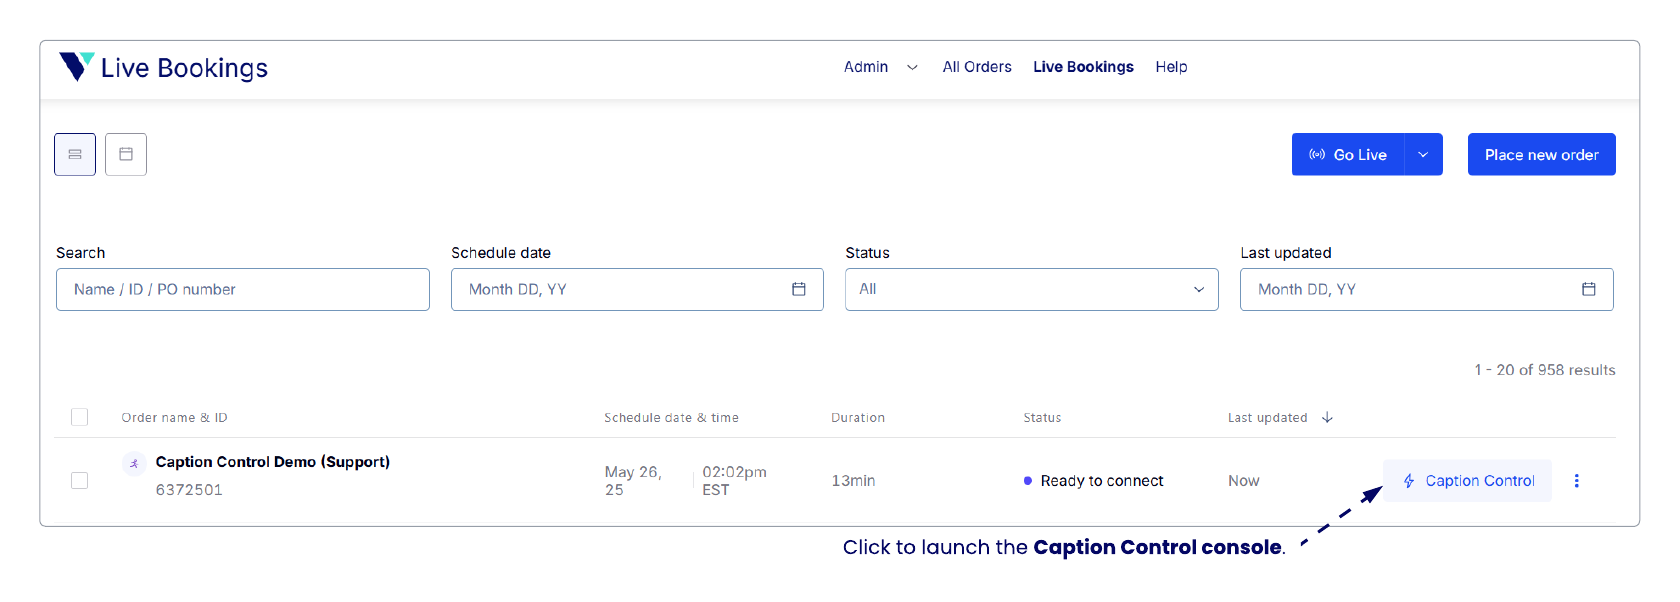The width and height of the screenshot is (1680, 602).
Task: Open three-dot options menu for order row
Action: click(x=1576, y=481)
